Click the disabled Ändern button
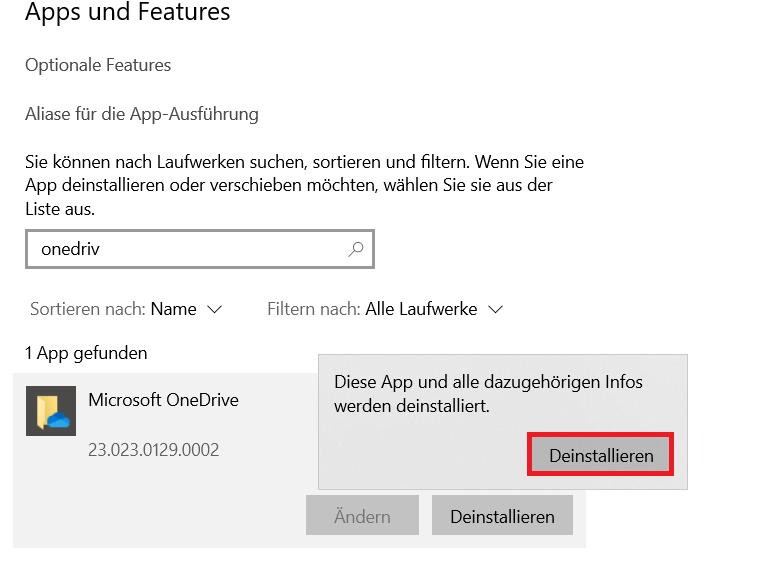This screenshot has width=770, height=562. pos(362,516)
